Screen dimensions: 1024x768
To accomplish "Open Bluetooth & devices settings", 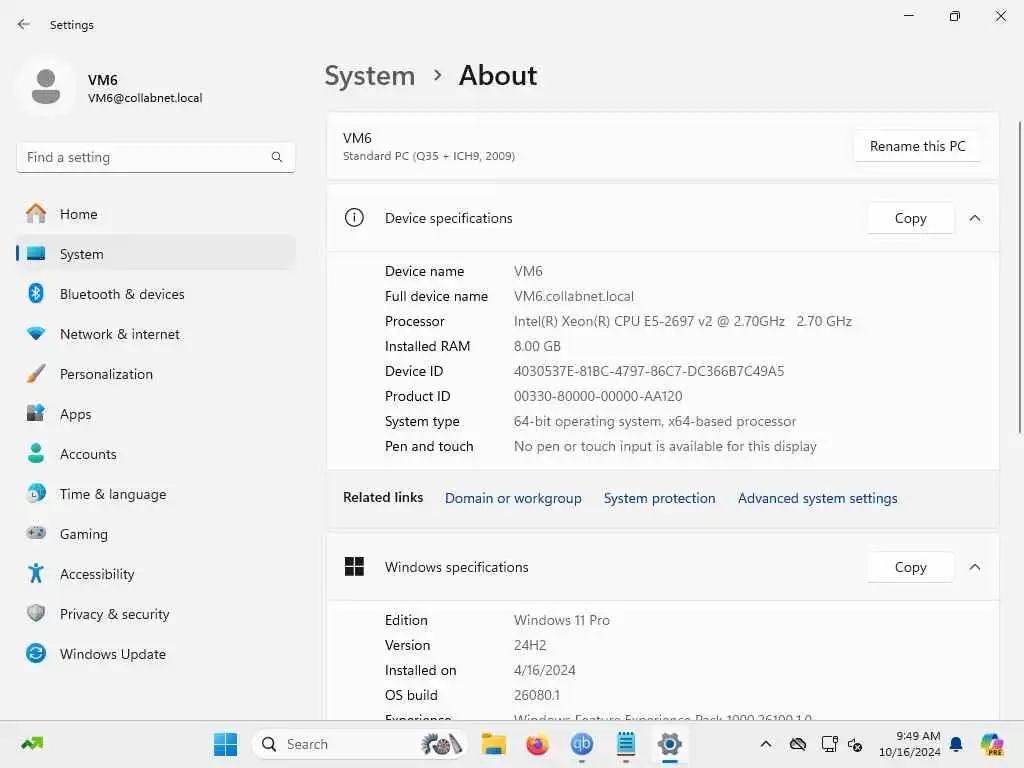I will (155, 294).
